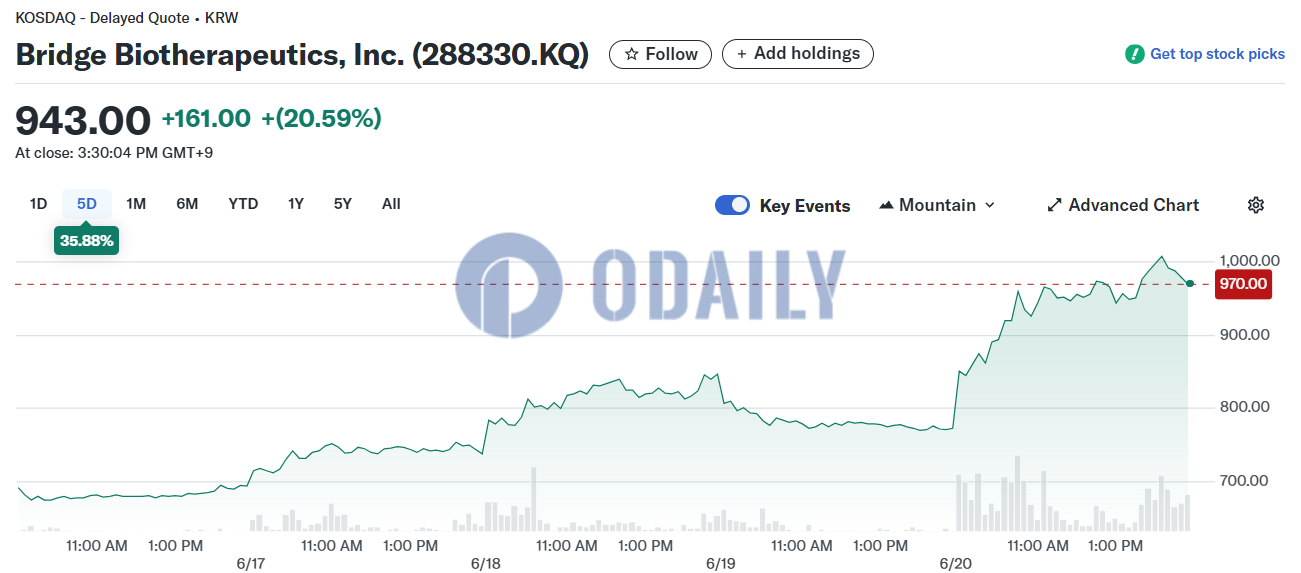Screen dimensions: 1301x573
Task: Click the Bridge Biotherapeutics, Inc. title
Action: pos(302,55)
